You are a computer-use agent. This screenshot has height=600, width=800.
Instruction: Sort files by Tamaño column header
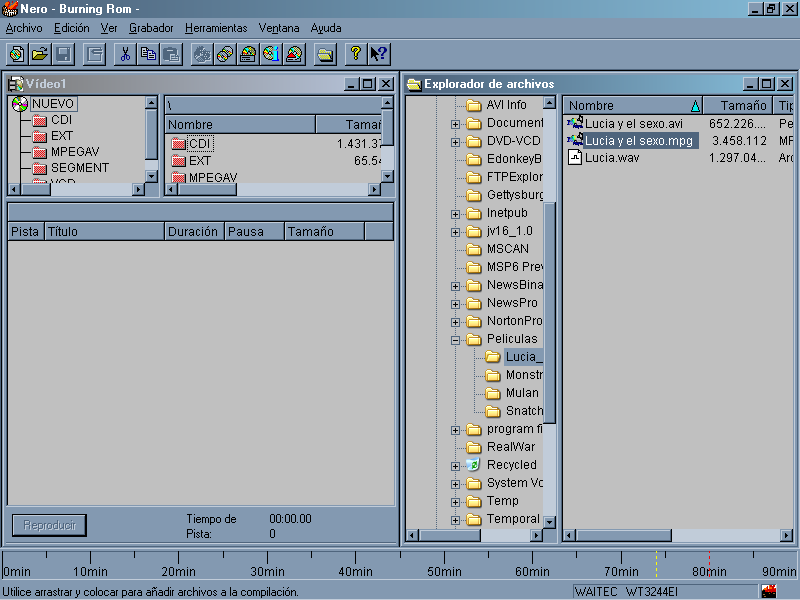pos(737,105)
